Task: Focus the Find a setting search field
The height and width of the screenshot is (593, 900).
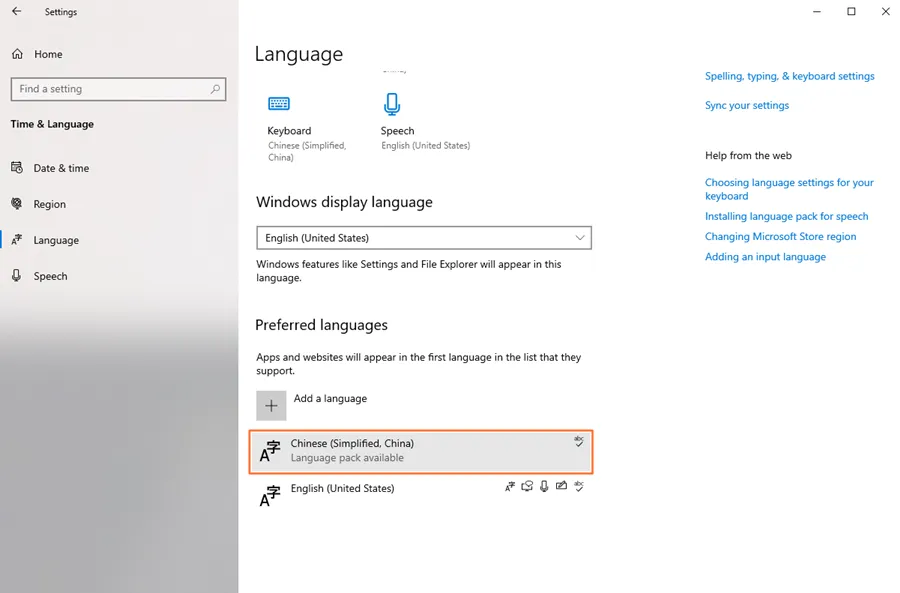Action: [x=110, y=89]
